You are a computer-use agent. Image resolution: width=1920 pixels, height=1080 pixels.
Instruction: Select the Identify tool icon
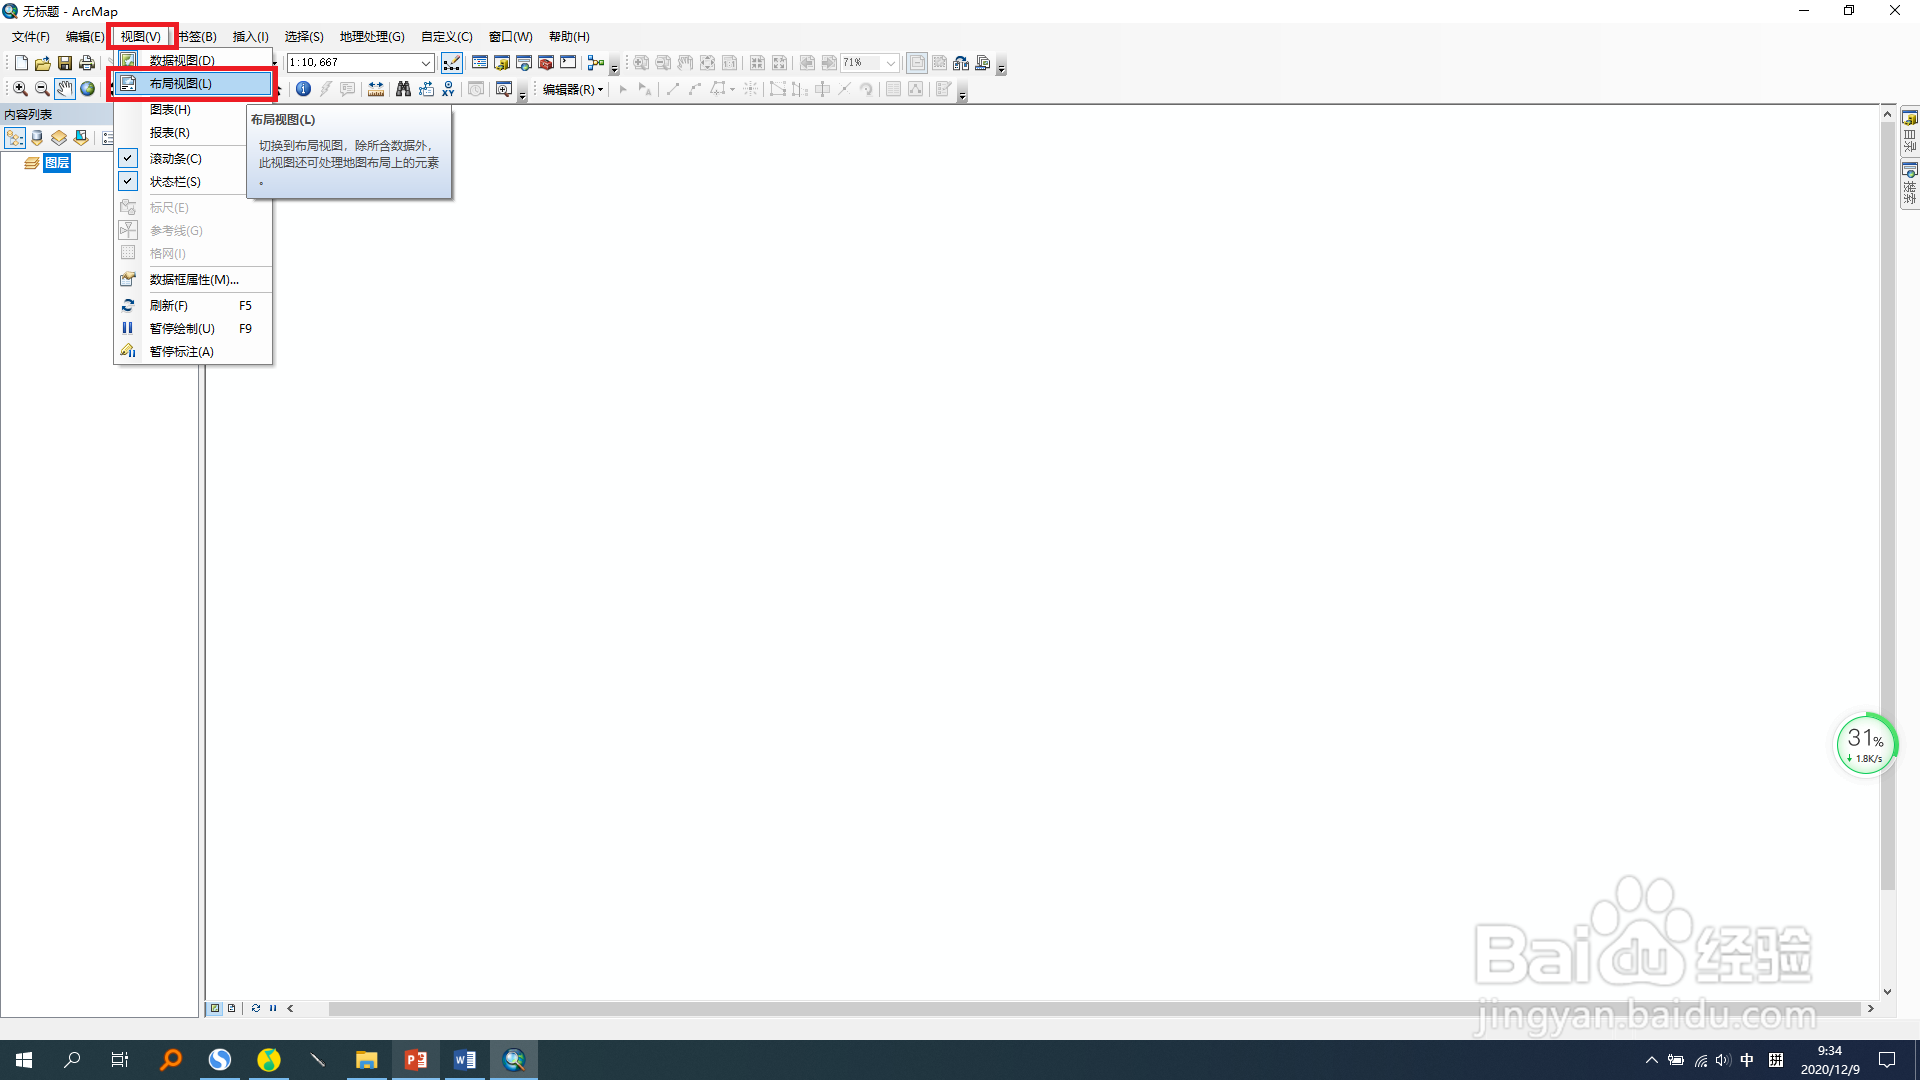click(303, 89)
